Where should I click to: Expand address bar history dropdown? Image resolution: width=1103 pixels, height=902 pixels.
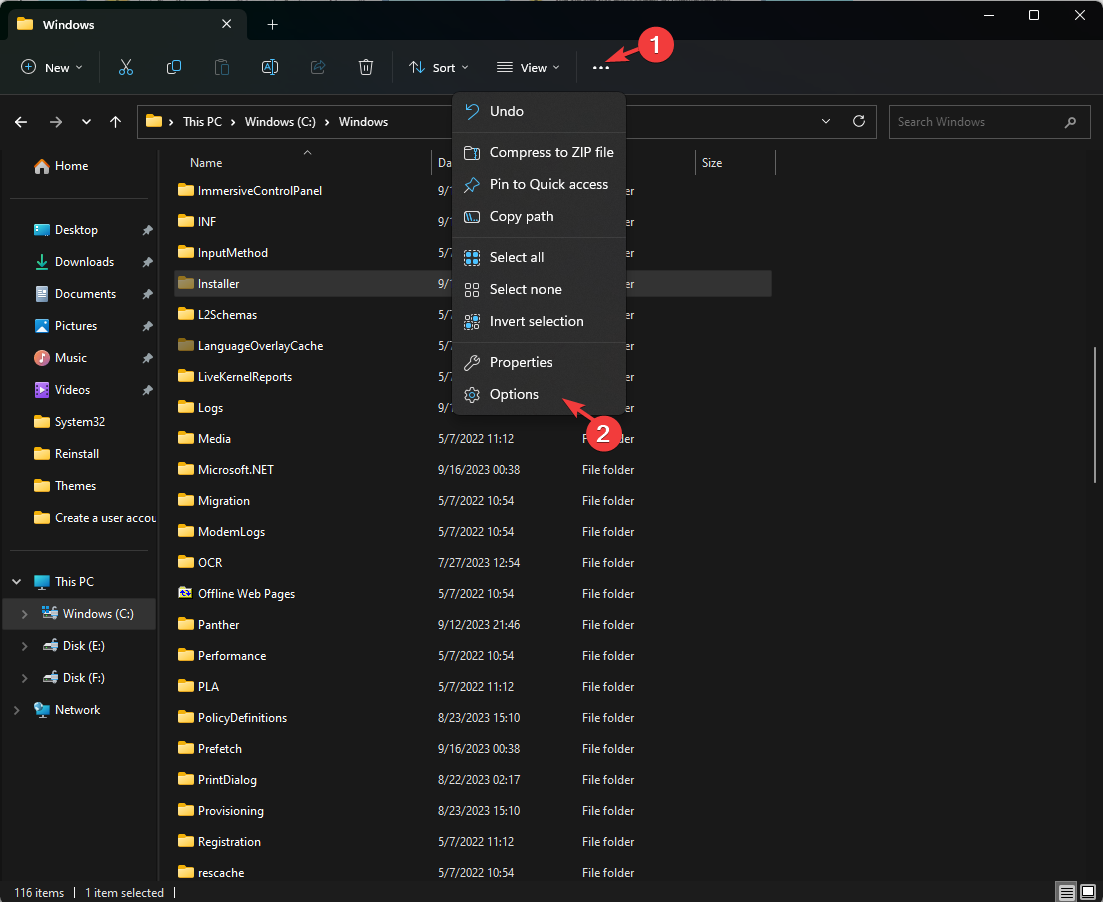click(826, 121)
